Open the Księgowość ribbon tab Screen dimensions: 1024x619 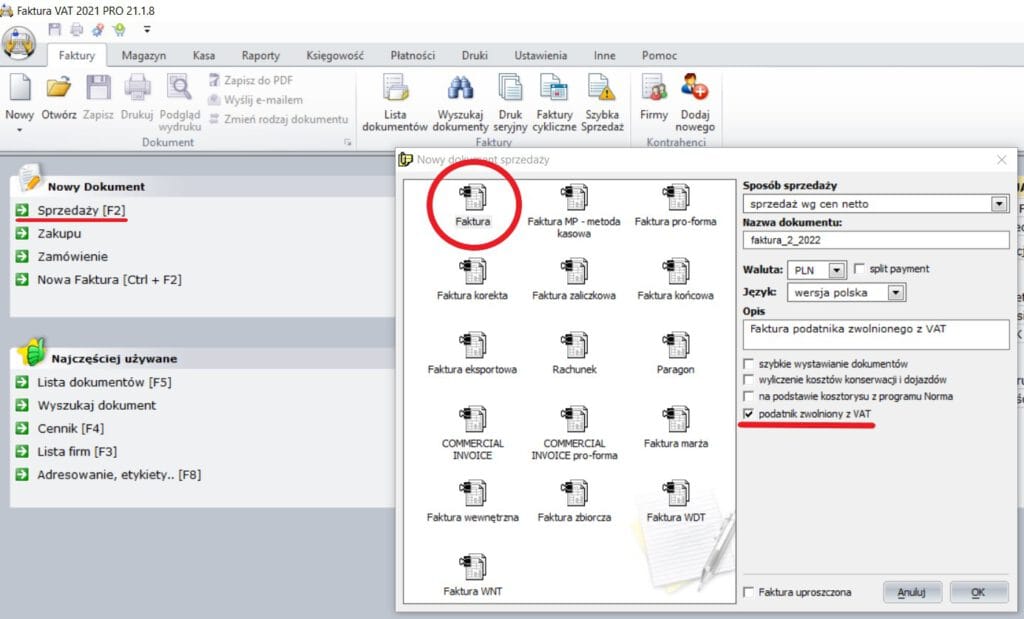tap(335, 56)
